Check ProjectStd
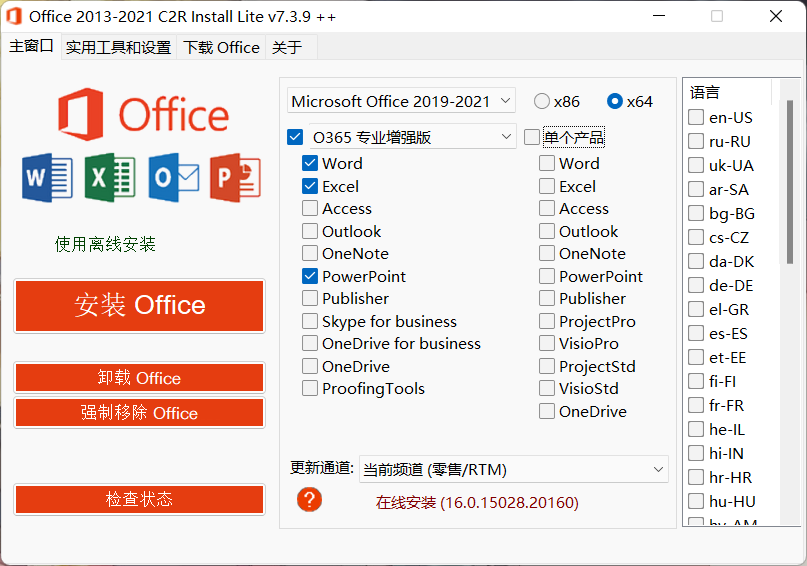The image size is (807, 566). [547, 366]
